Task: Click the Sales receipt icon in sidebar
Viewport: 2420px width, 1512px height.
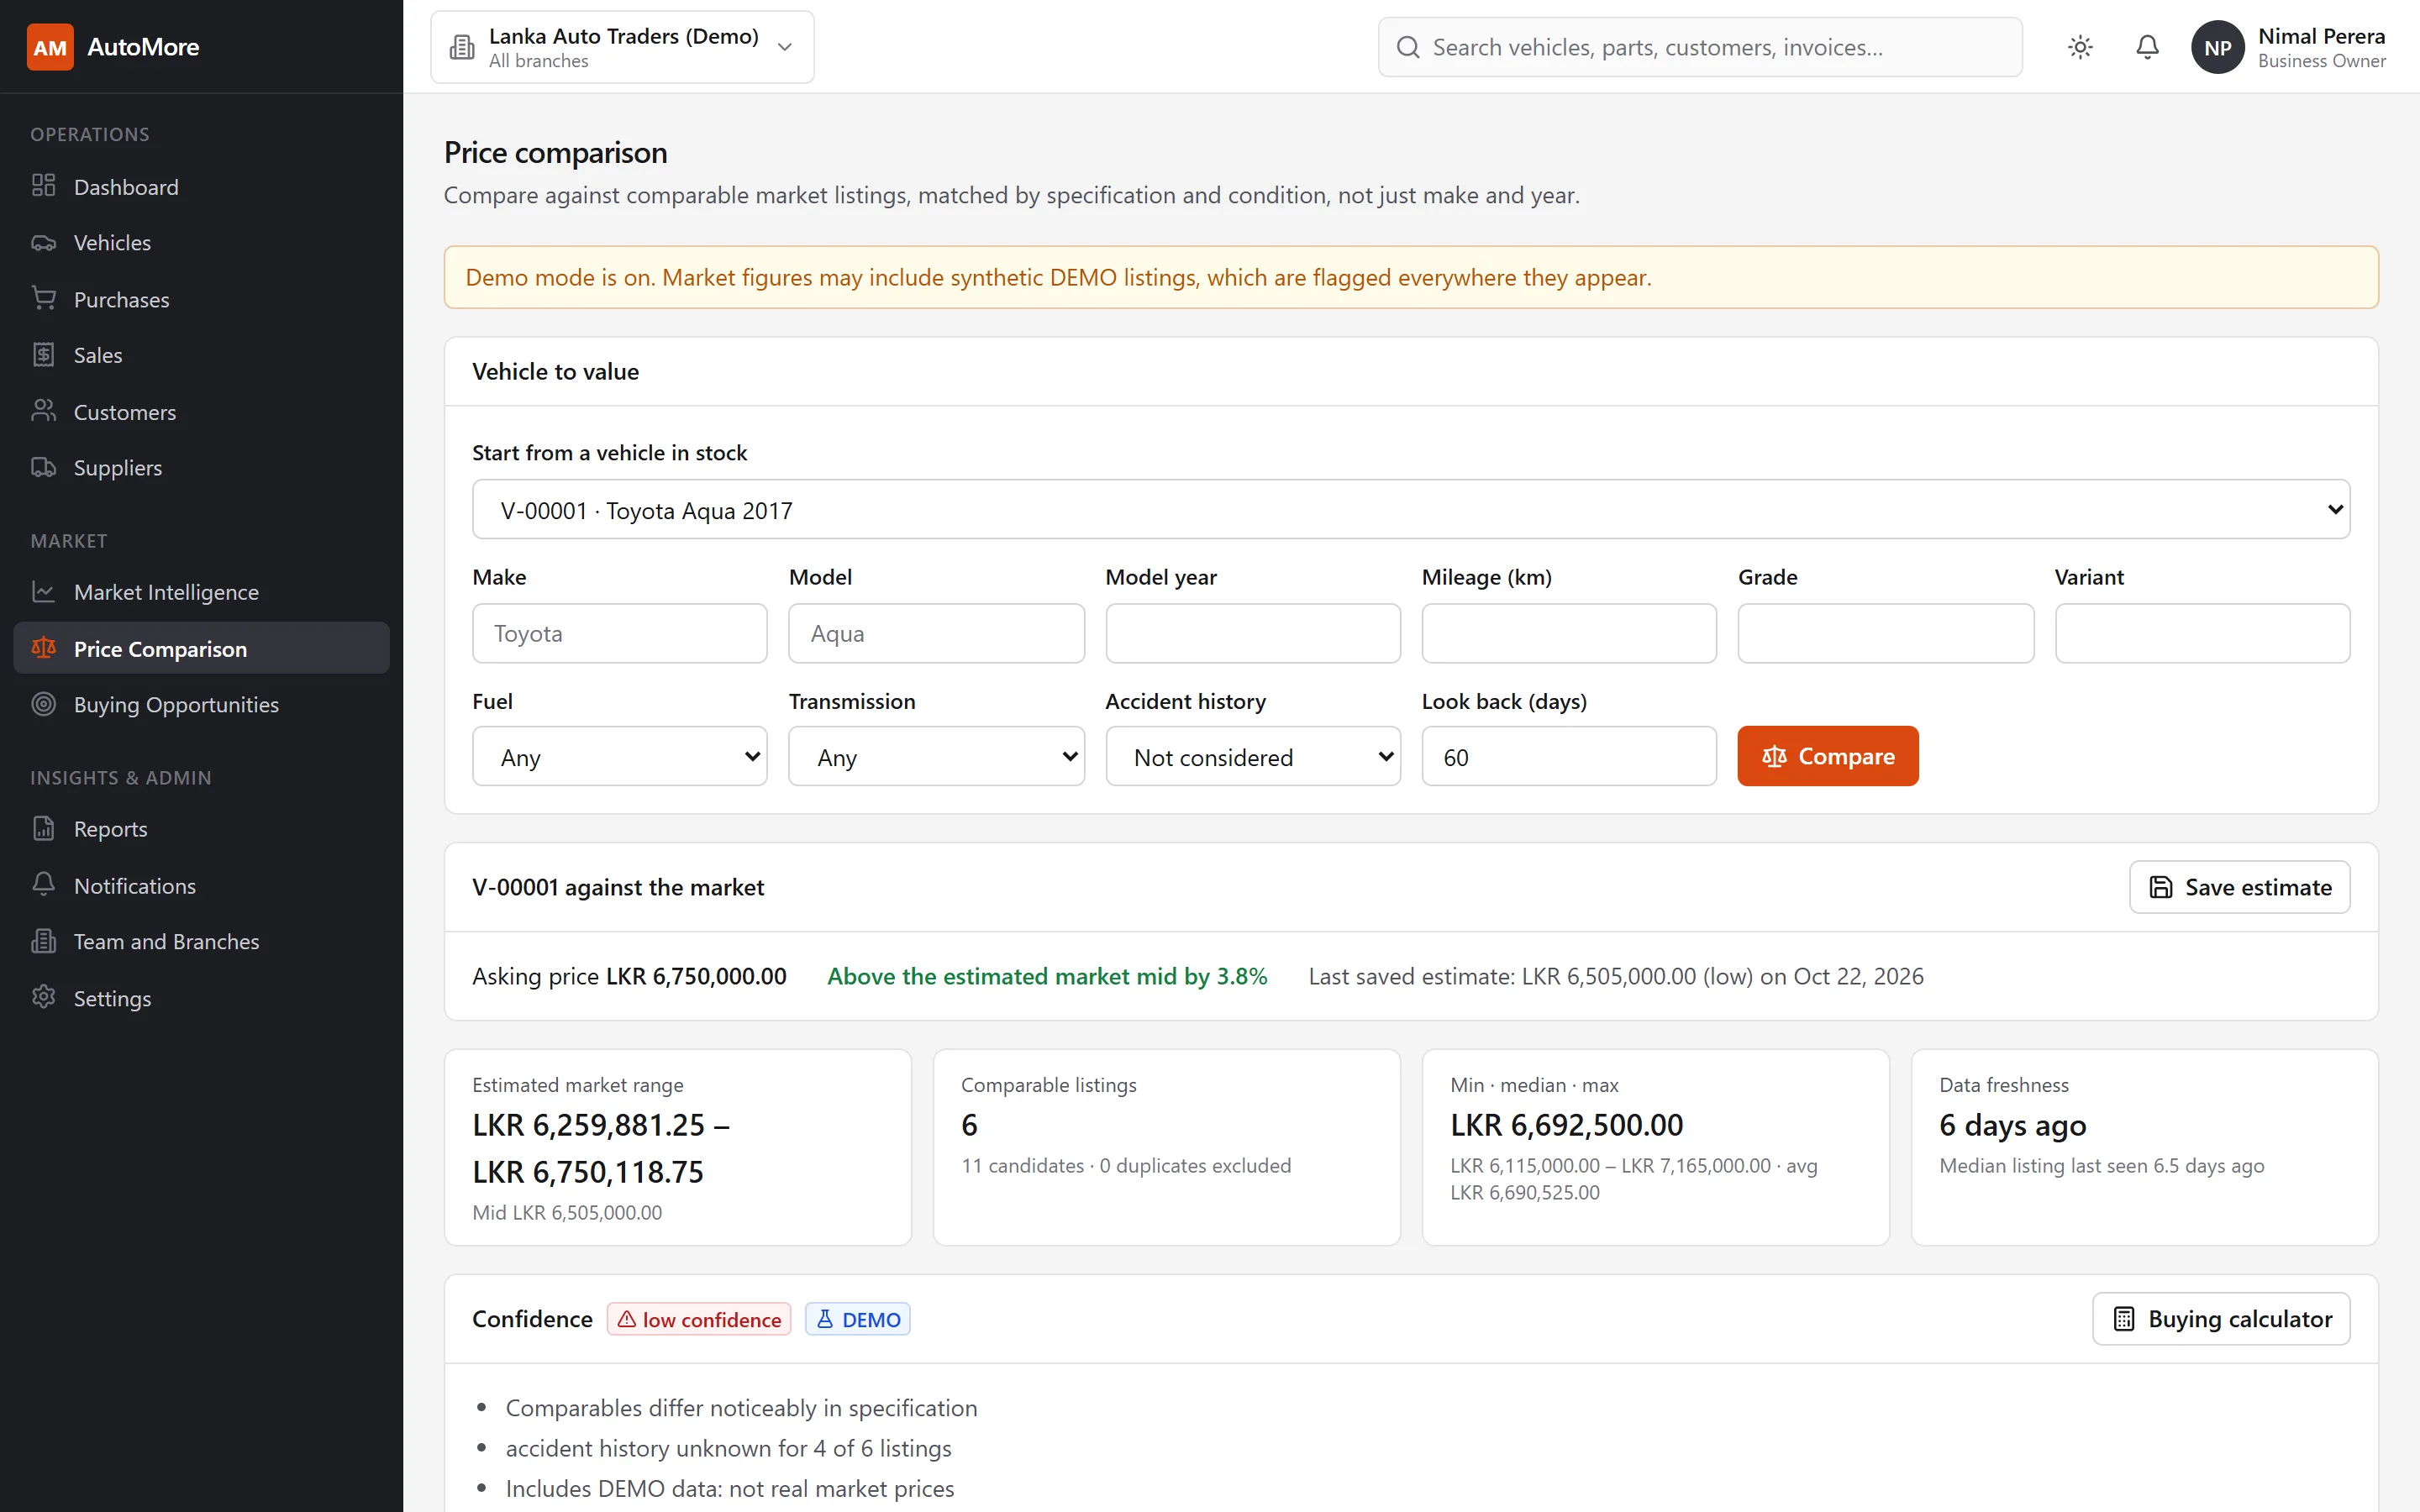Action: (43, 355)
